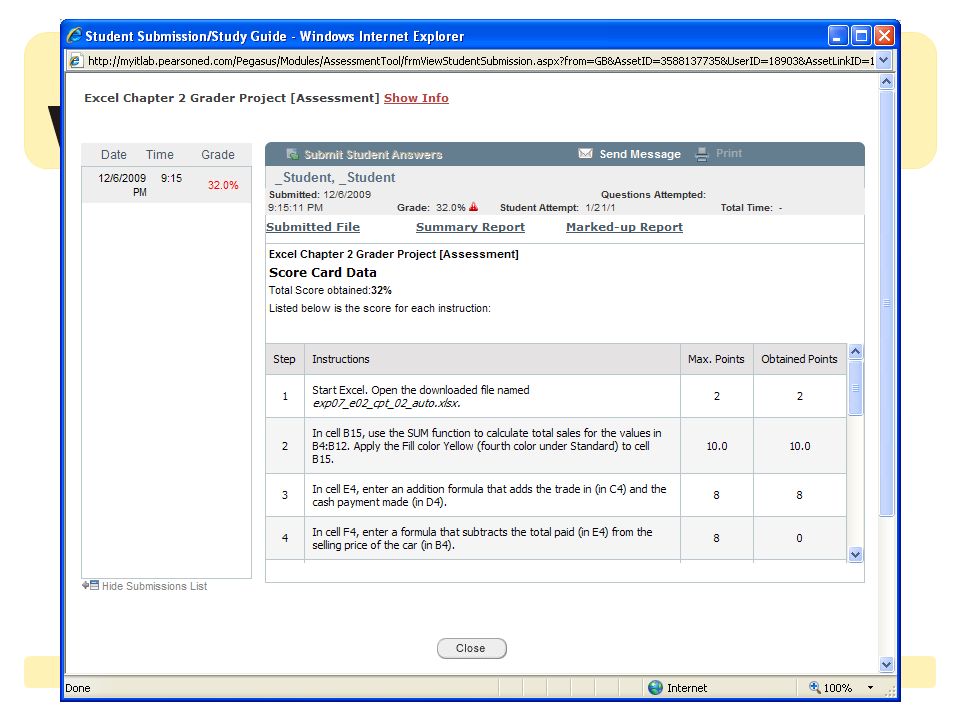Viewport: 960px width, 720px height.
Task: Click Hide Submissions List link
Action: (x=154, y=586)
